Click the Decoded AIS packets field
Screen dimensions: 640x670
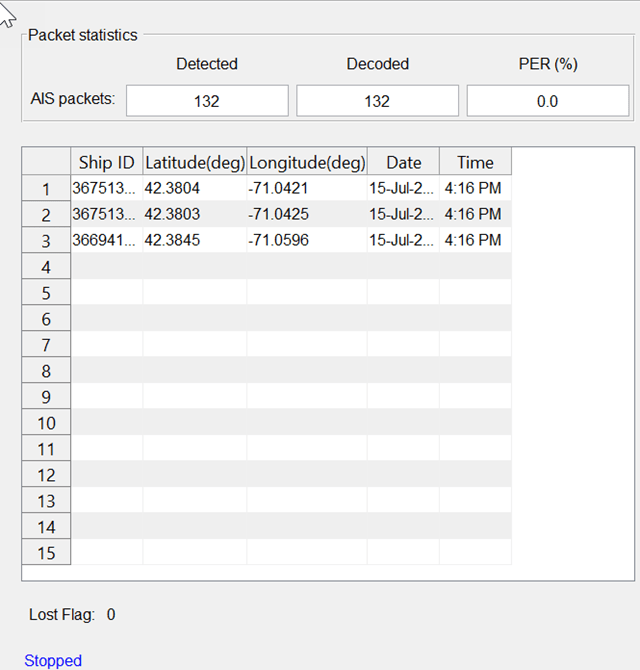click(377, 101)
